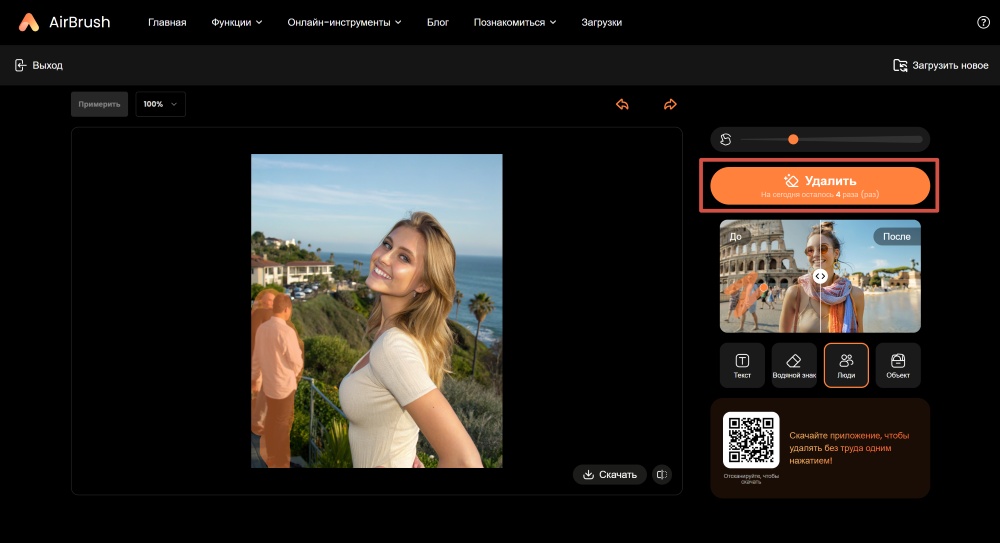Click the undo arrow icon

point(622,104)
